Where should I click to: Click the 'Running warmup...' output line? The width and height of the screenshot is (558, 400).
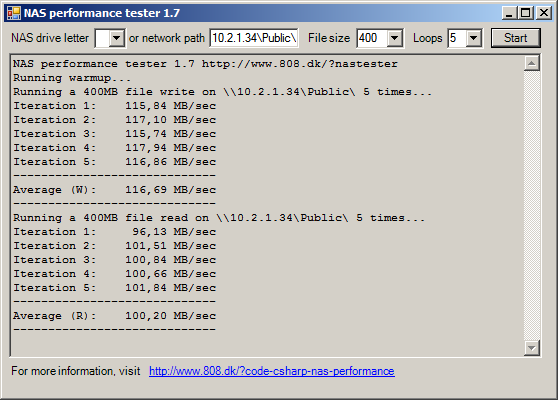(72, 78)
